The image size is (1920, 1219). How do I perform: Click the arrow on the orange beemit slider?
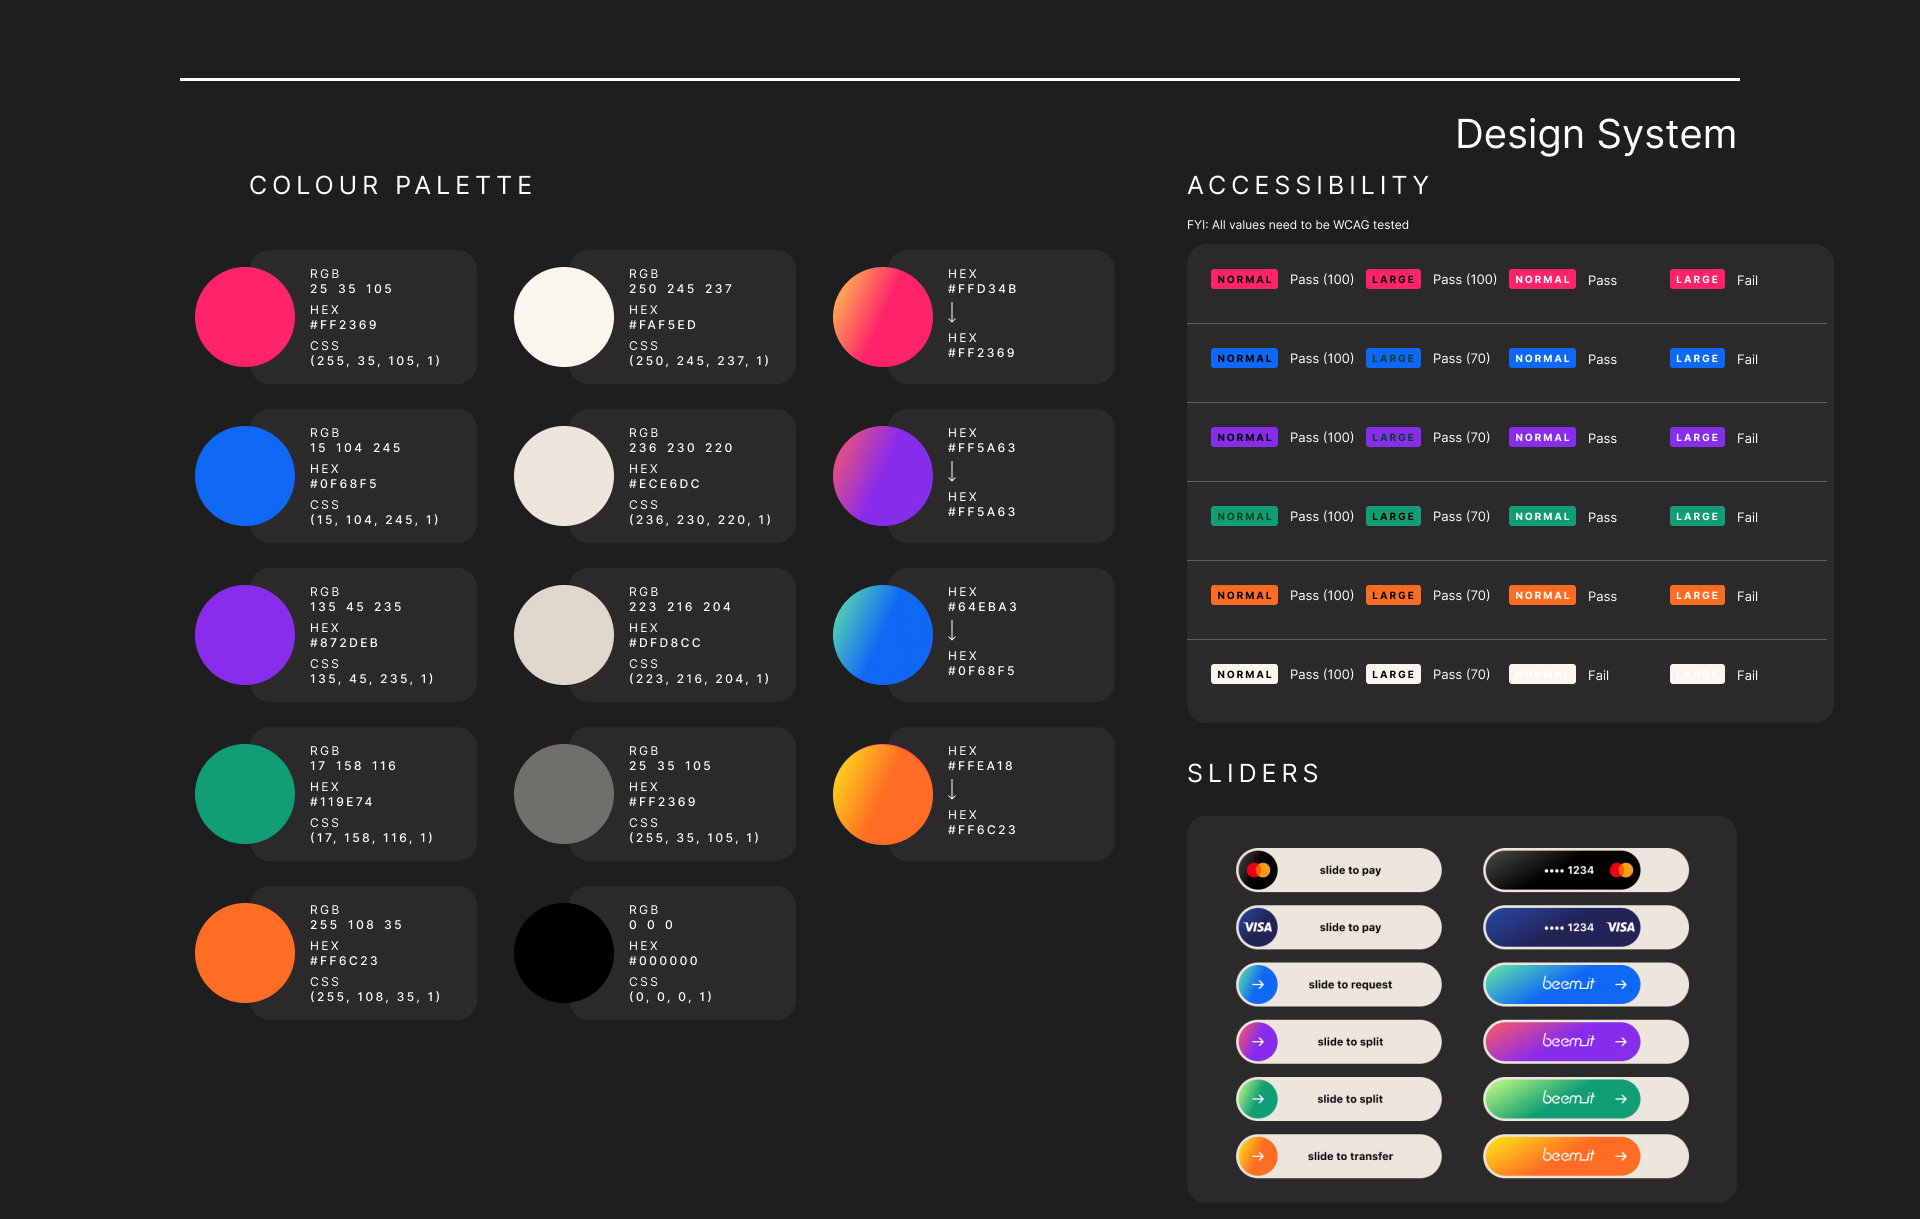1620,1156
